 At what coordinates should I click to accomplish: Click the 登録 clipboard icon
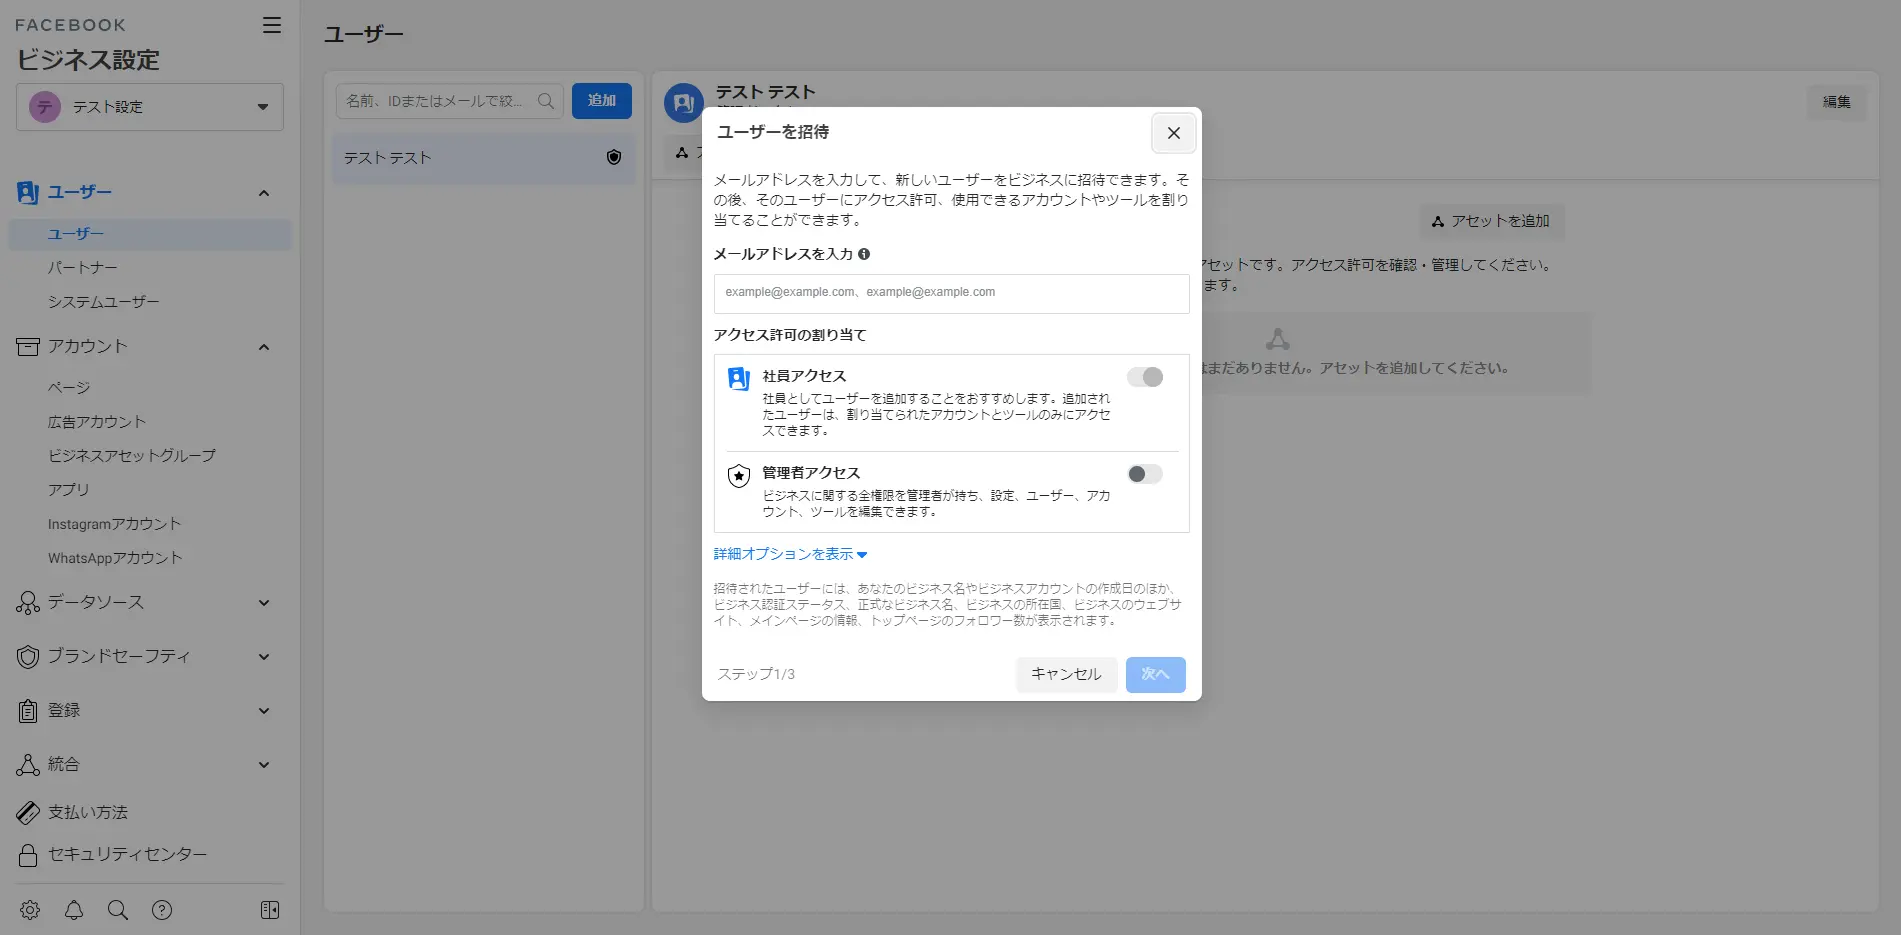[x=28, y=710]
